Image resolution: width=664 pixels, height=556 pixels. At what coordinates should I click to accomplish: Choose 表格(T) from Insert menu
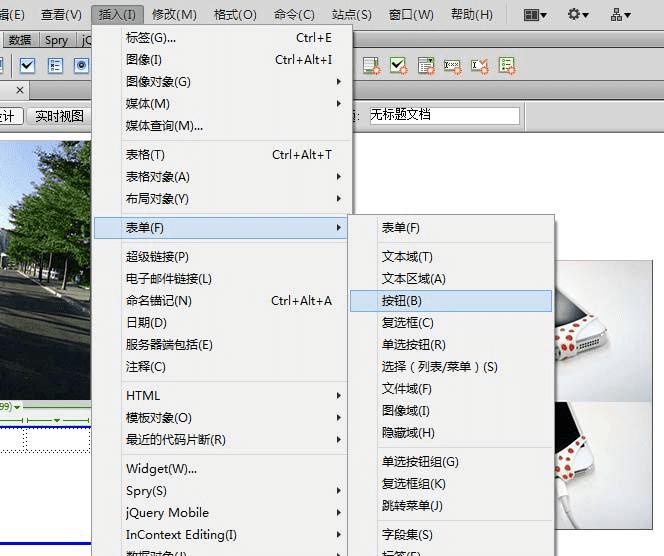coord(223,155)
